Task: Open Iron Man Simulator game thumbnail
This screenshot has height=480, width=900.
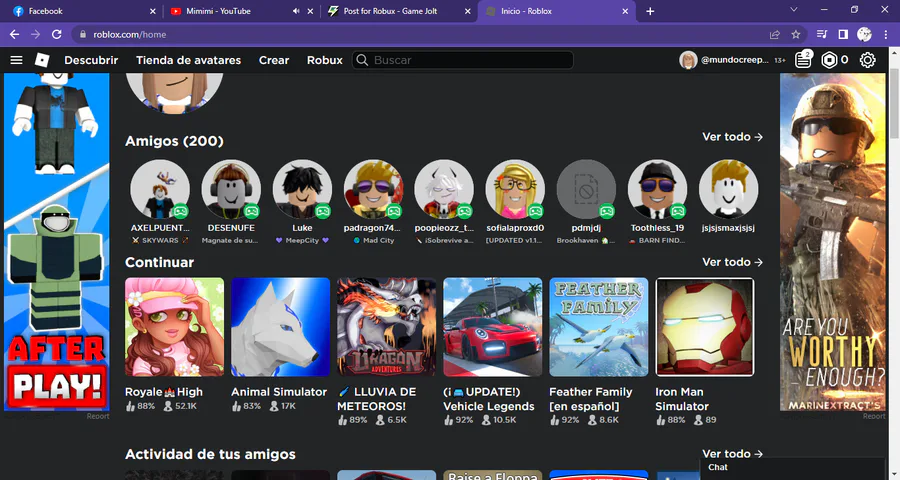Action: (x=705, y=327)
